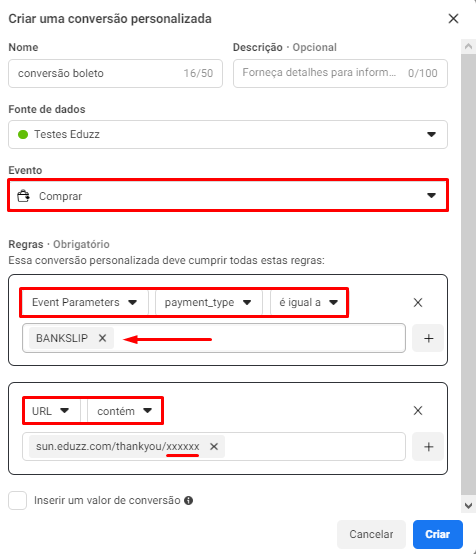
Task: Click the Cancelar button
Action: [371, 534]
